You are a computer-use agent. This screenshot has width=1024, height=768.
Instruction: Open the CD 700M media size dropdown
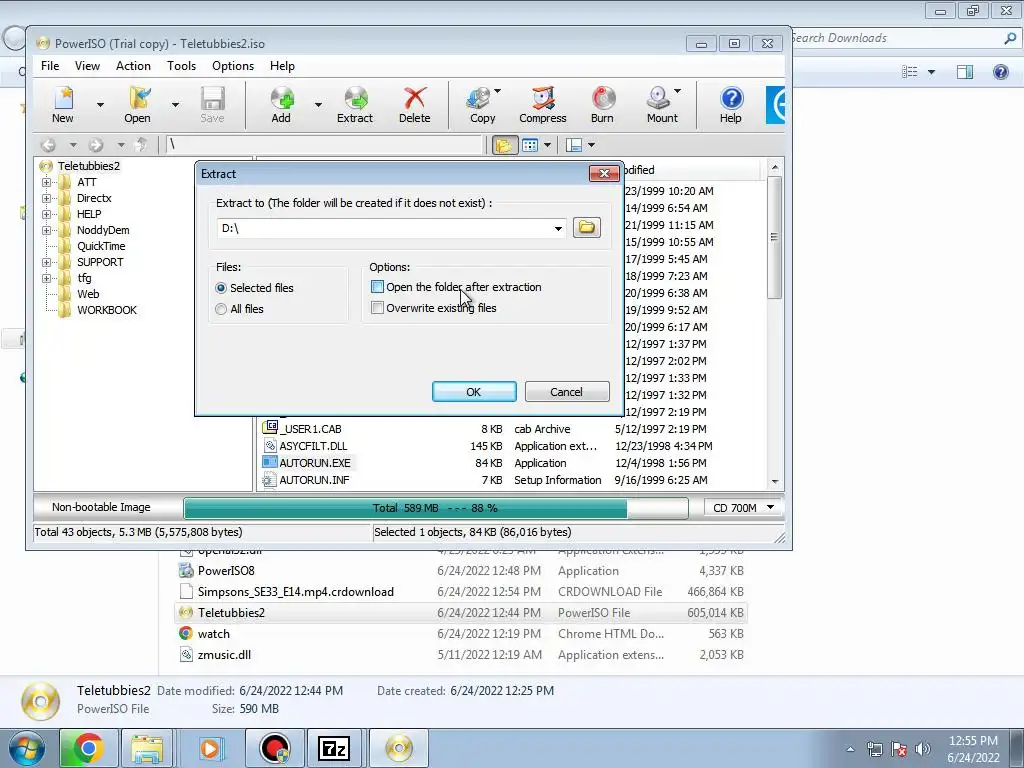771,507
